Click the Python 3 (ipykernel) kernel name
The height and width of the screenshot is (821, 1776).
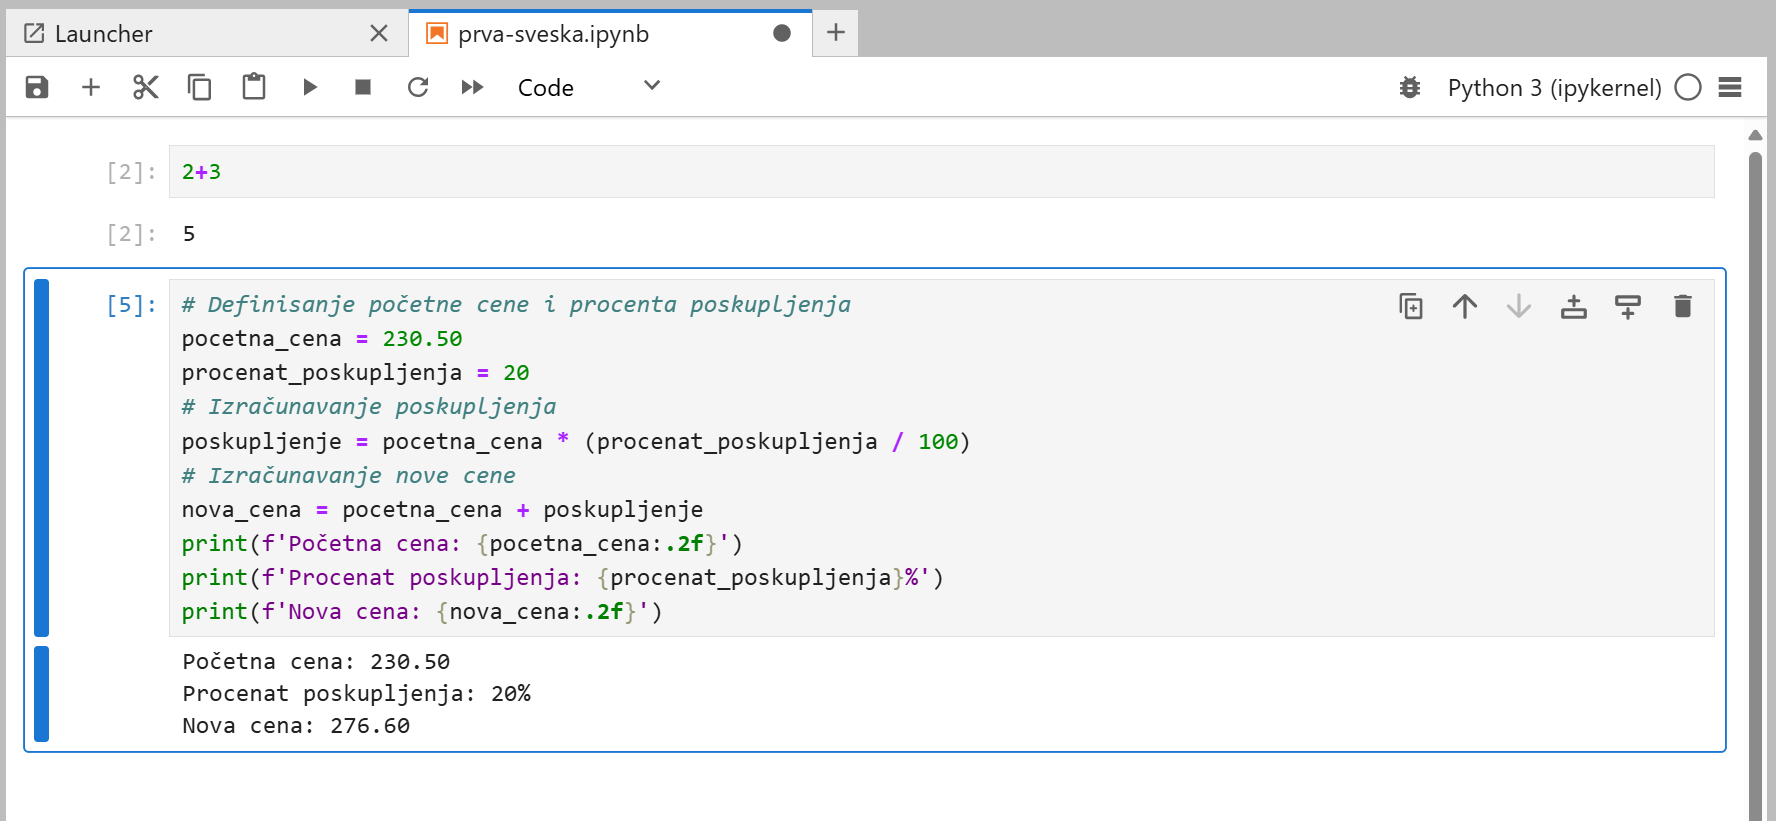[x=1554, y=88]
